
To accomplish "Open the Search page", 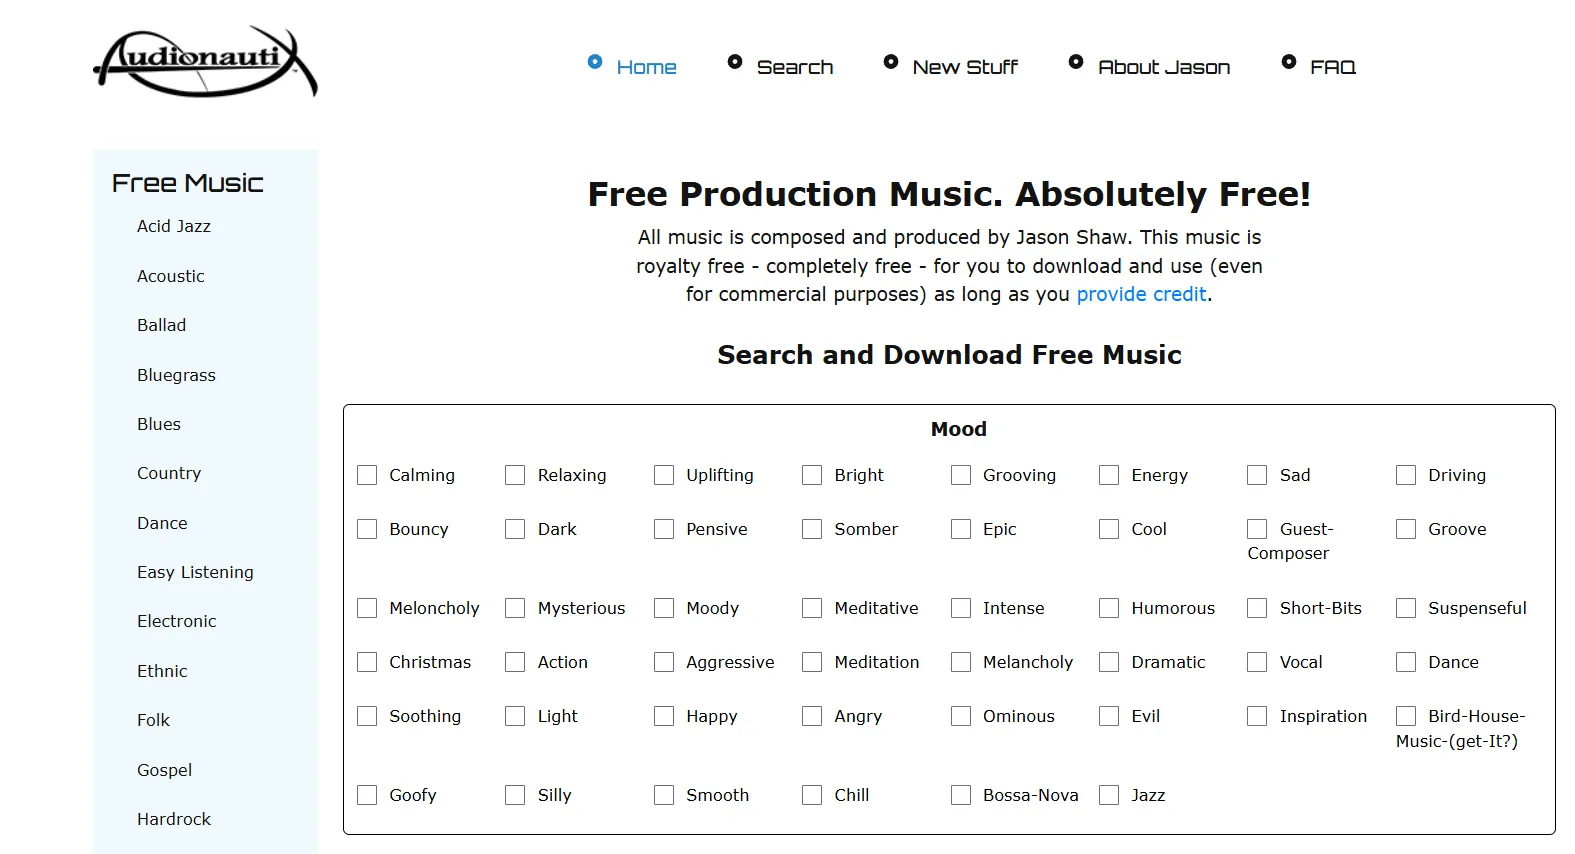I will tap(795, 66).
